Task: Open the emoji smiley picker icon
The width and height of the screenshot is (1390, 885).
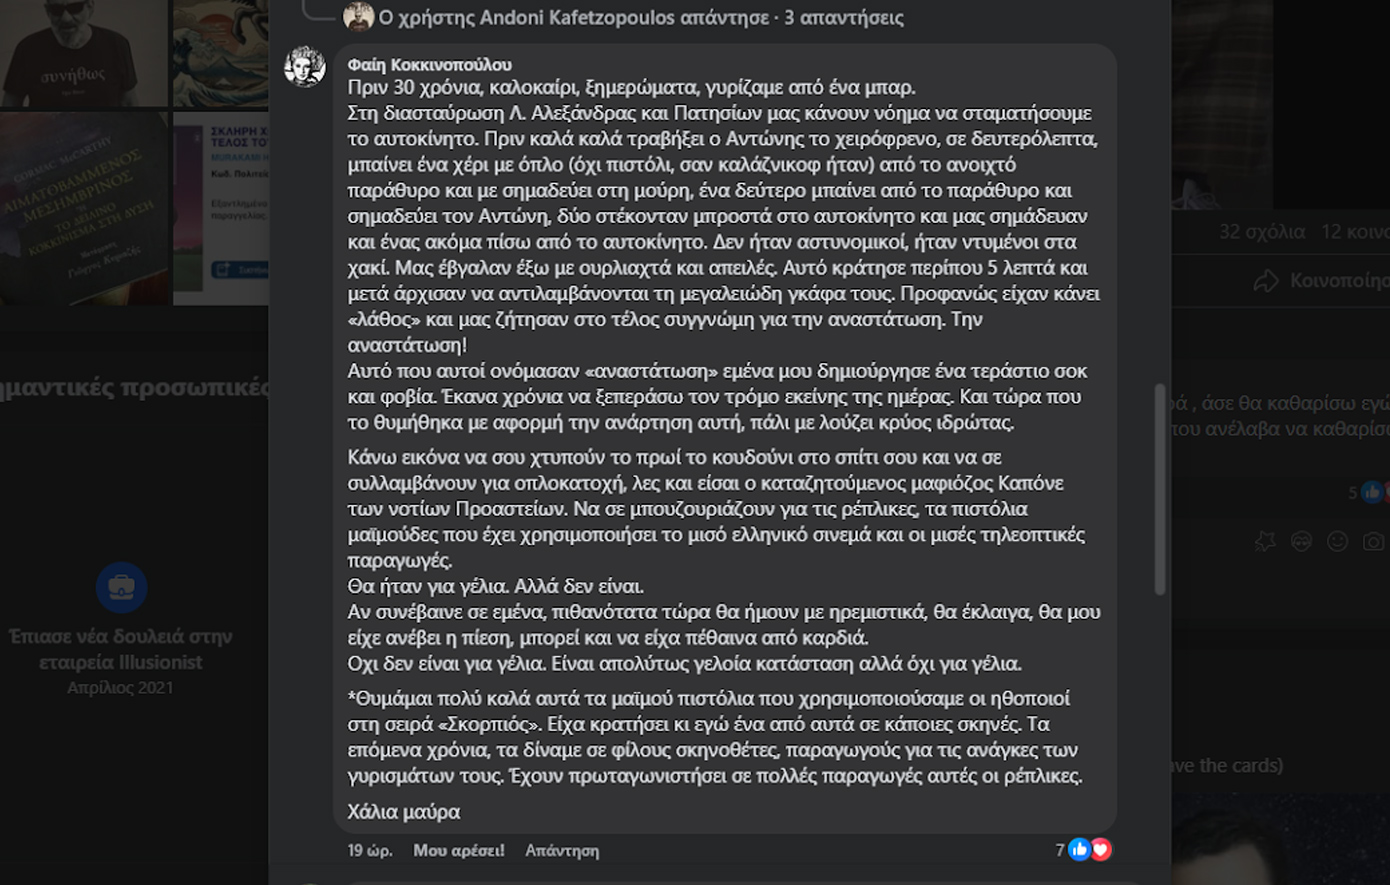Action: pyautogui.click(x=1337, y=541)
